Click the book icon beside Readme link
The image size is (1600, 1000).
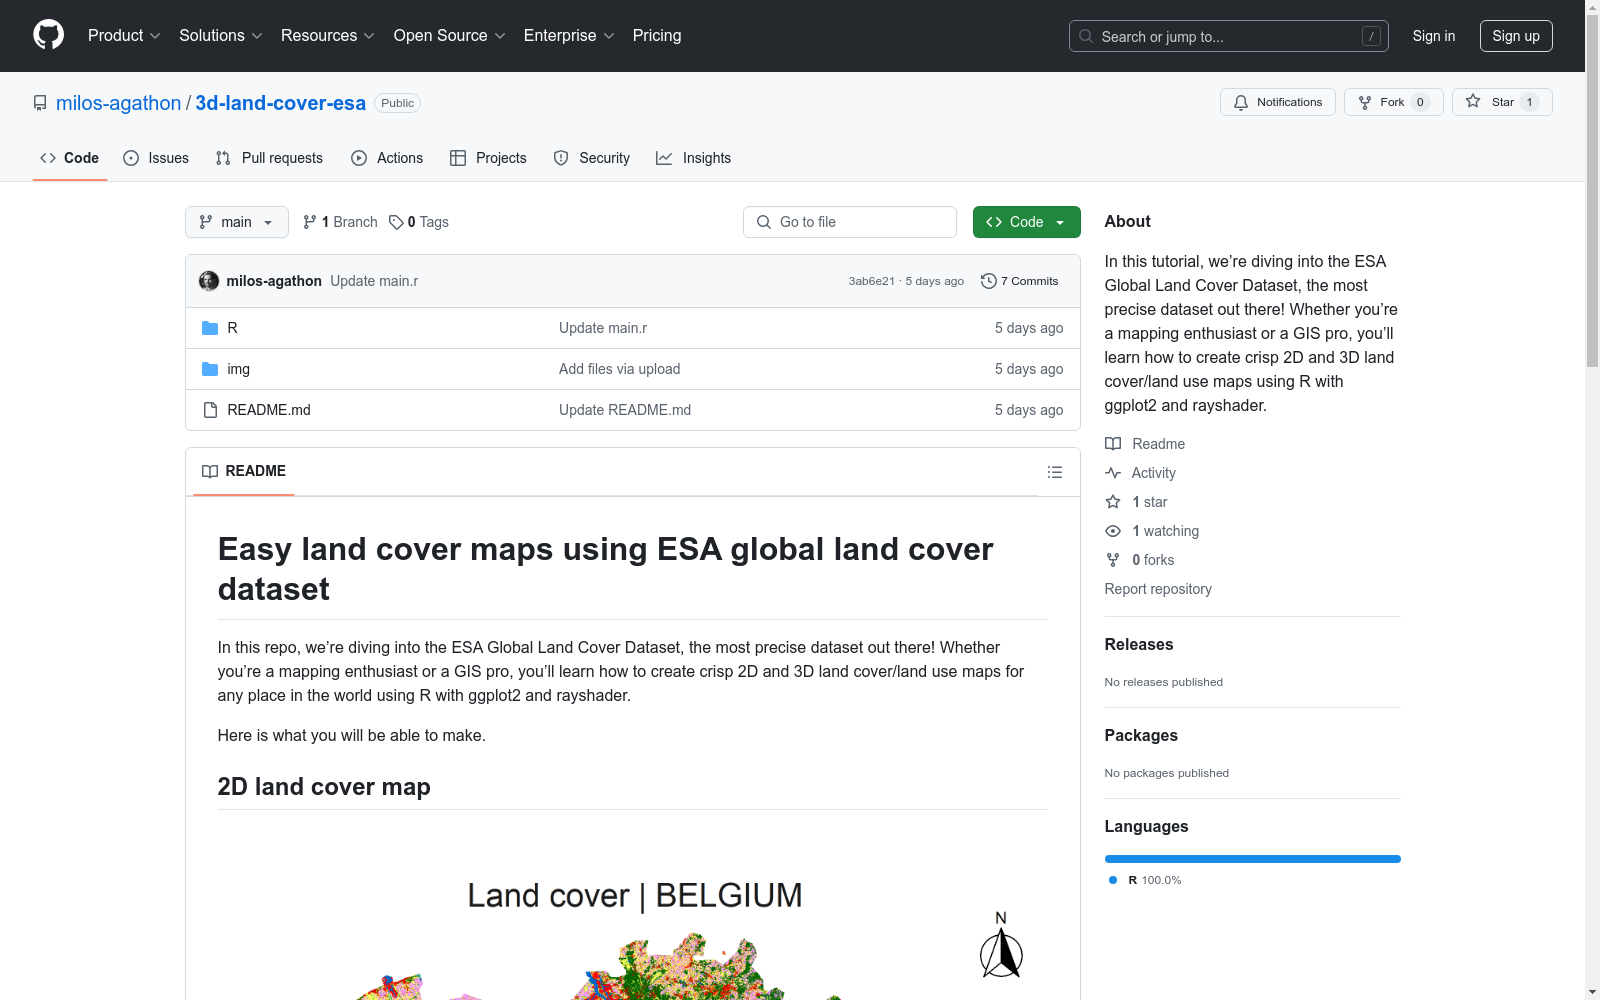(x=1113, y=444)
